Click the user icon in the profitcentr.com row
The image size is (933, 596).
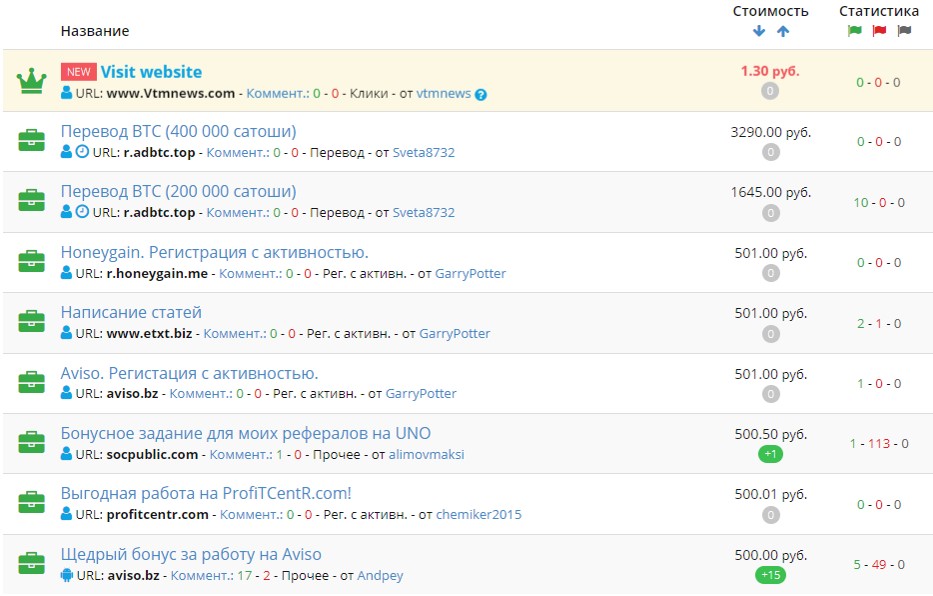tap(67, 514)
